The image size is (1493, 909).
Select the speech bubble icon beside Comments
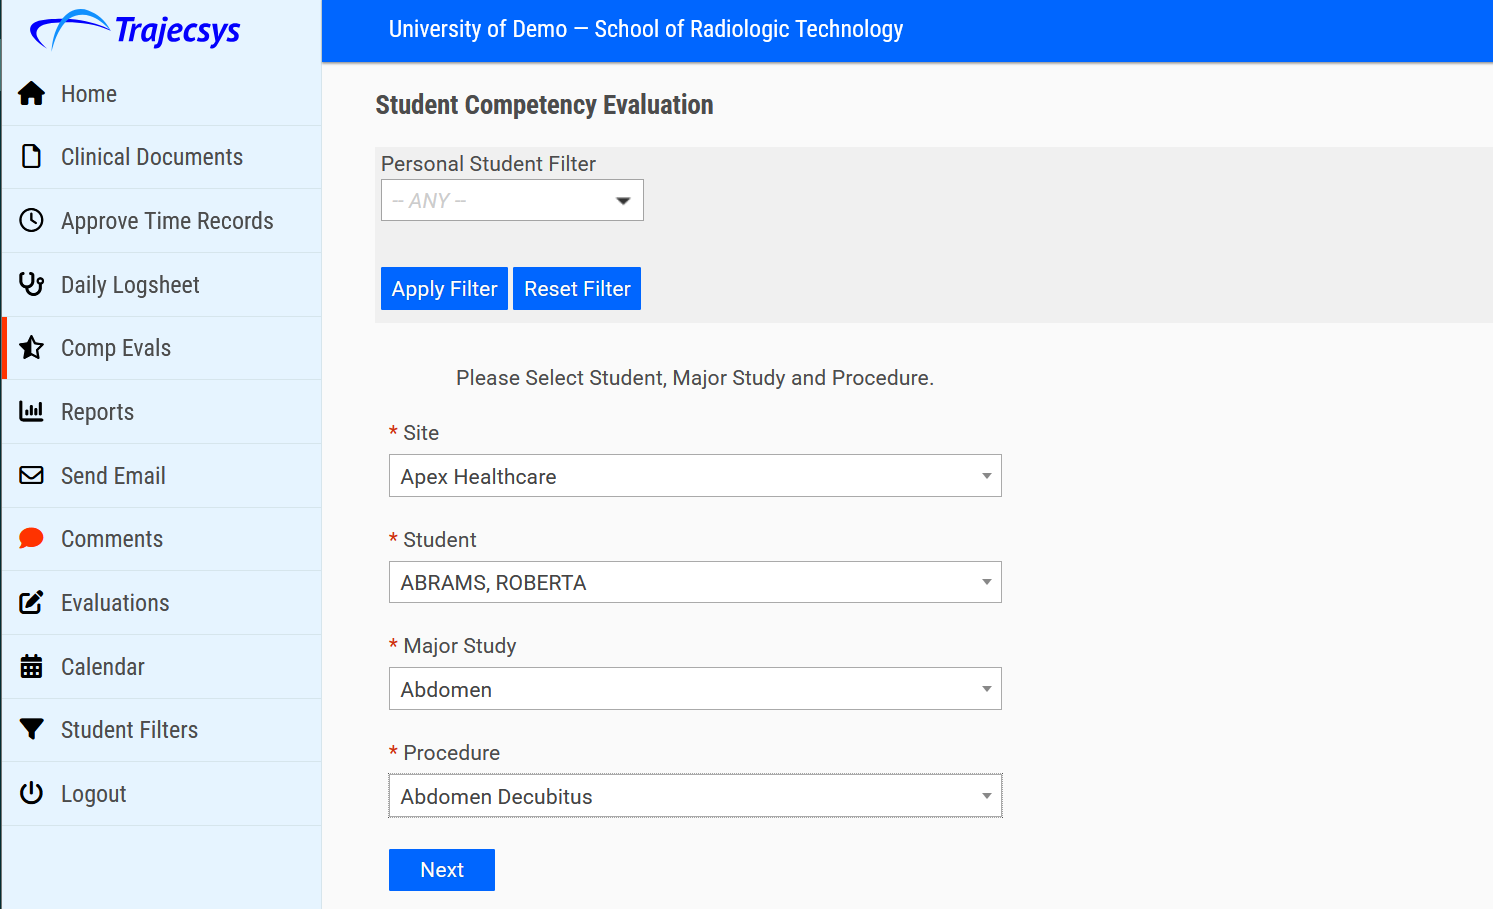click(x=31, y=539)
